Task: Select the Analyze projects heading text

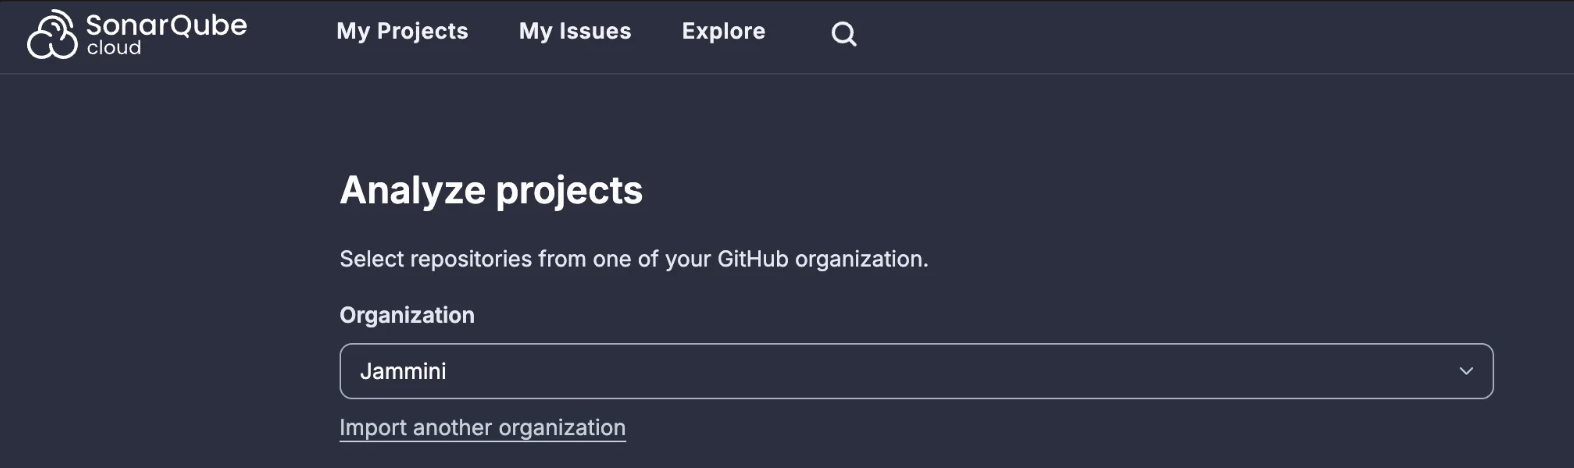Action: tap(491, 190)
